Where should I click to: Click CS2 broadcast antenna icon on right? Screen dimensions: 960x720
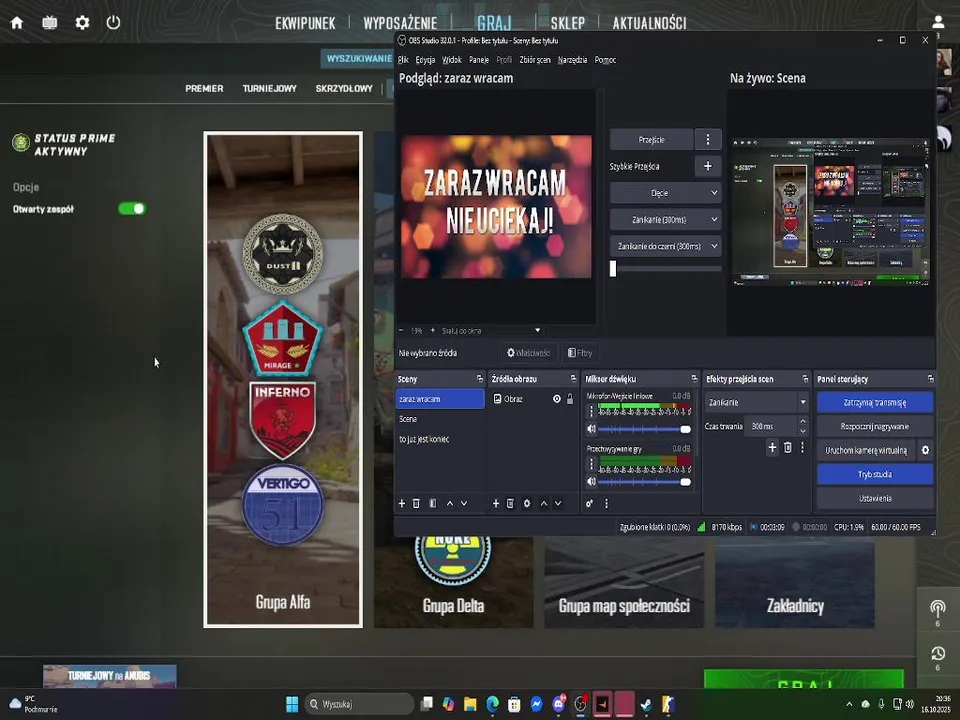tap(937, 609)
